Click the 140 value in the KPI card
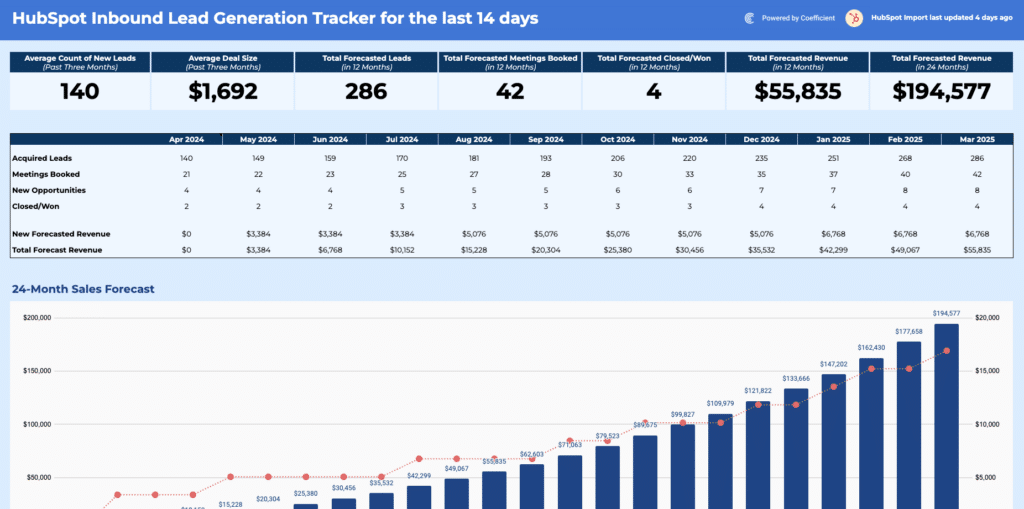1024x509 pixels. [x=80, y=91]
